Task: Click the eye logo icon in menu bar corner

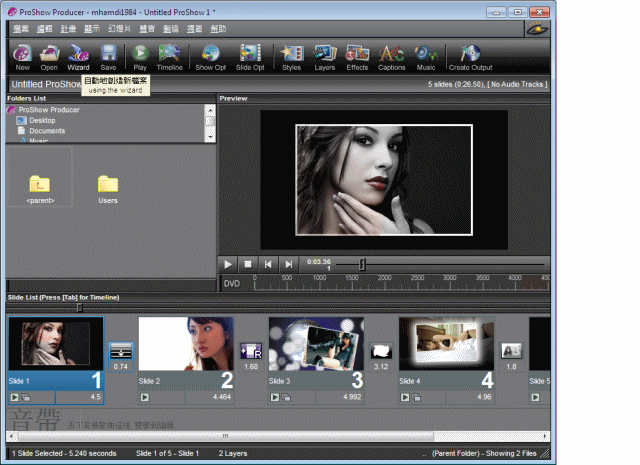Action: [537, 29]
